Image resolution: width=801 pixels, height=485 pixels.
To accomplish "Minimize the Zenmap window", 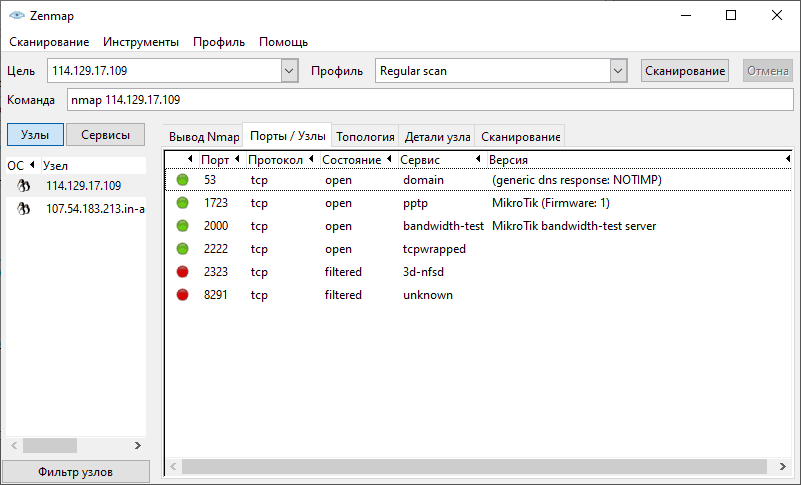I will (x=686, y=15).
